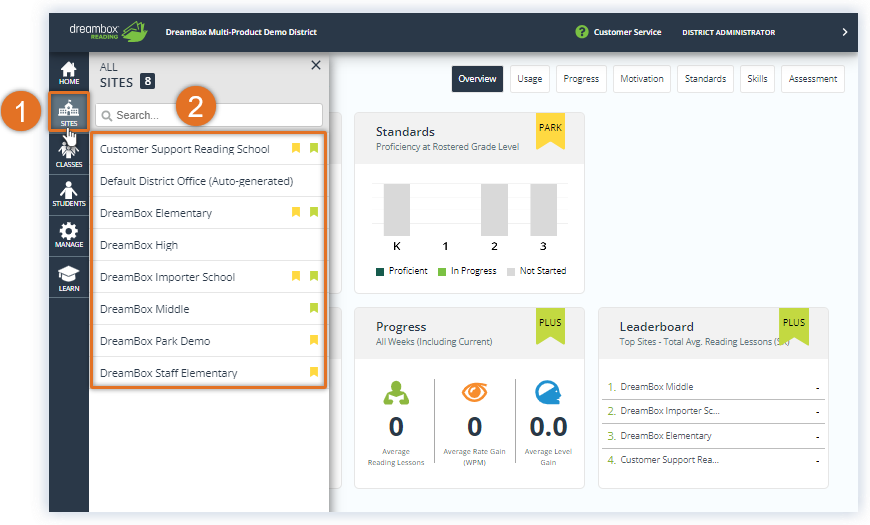Close the All Sites panel
Screen dimensions: 870x525
point(316,65)
